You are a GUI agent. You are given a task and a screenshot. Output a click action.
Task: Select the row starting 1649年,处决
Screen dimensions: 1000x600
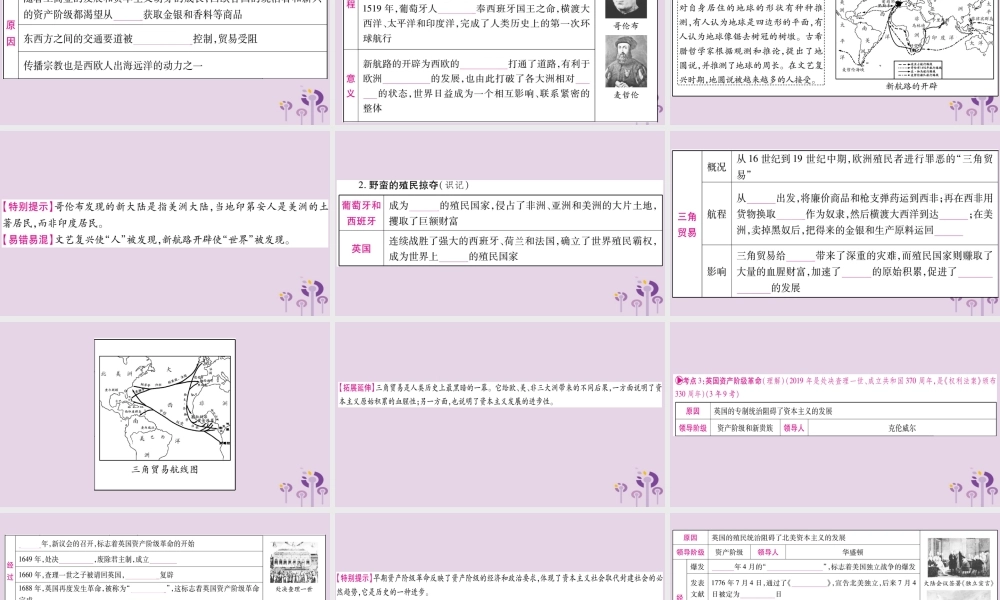[x=139, y=559]
